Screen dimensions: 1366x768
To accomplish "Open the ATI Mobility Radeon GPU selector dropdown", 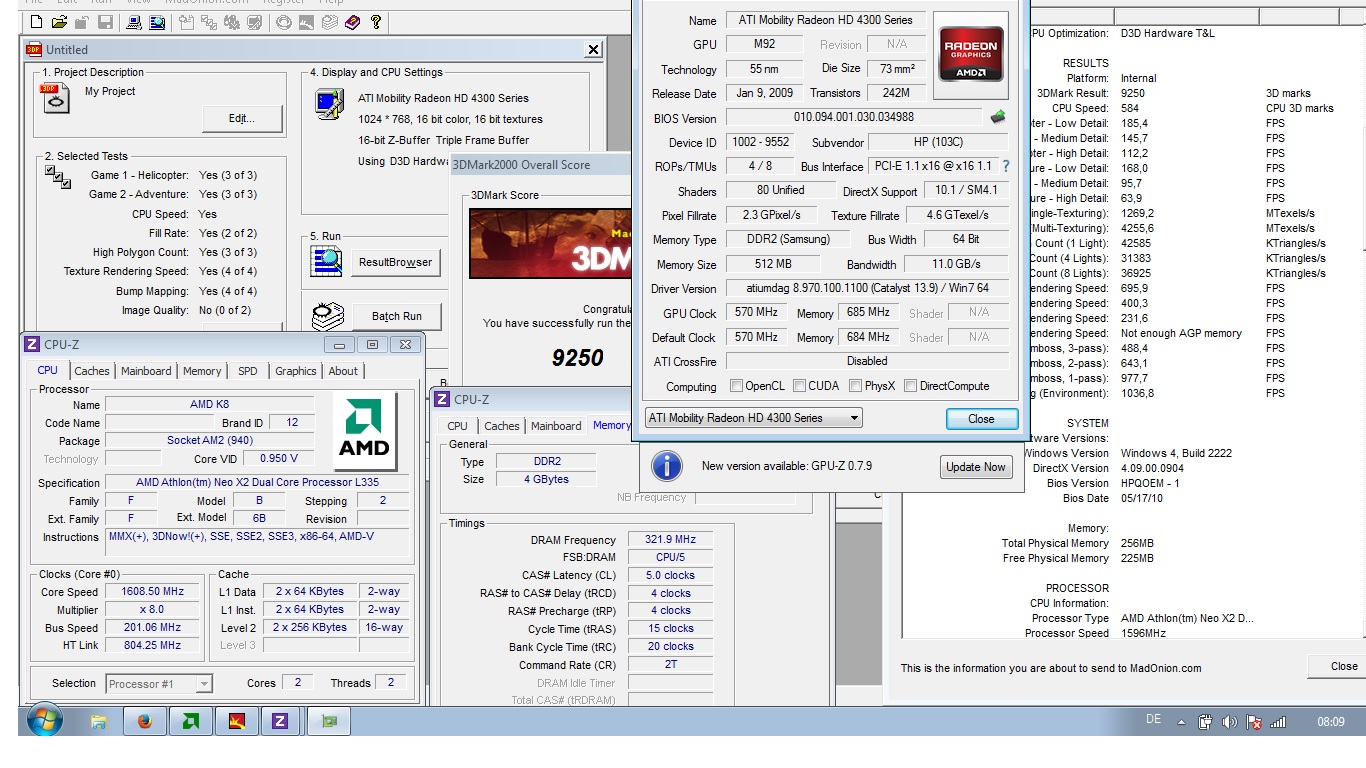I will pos(753,418).
